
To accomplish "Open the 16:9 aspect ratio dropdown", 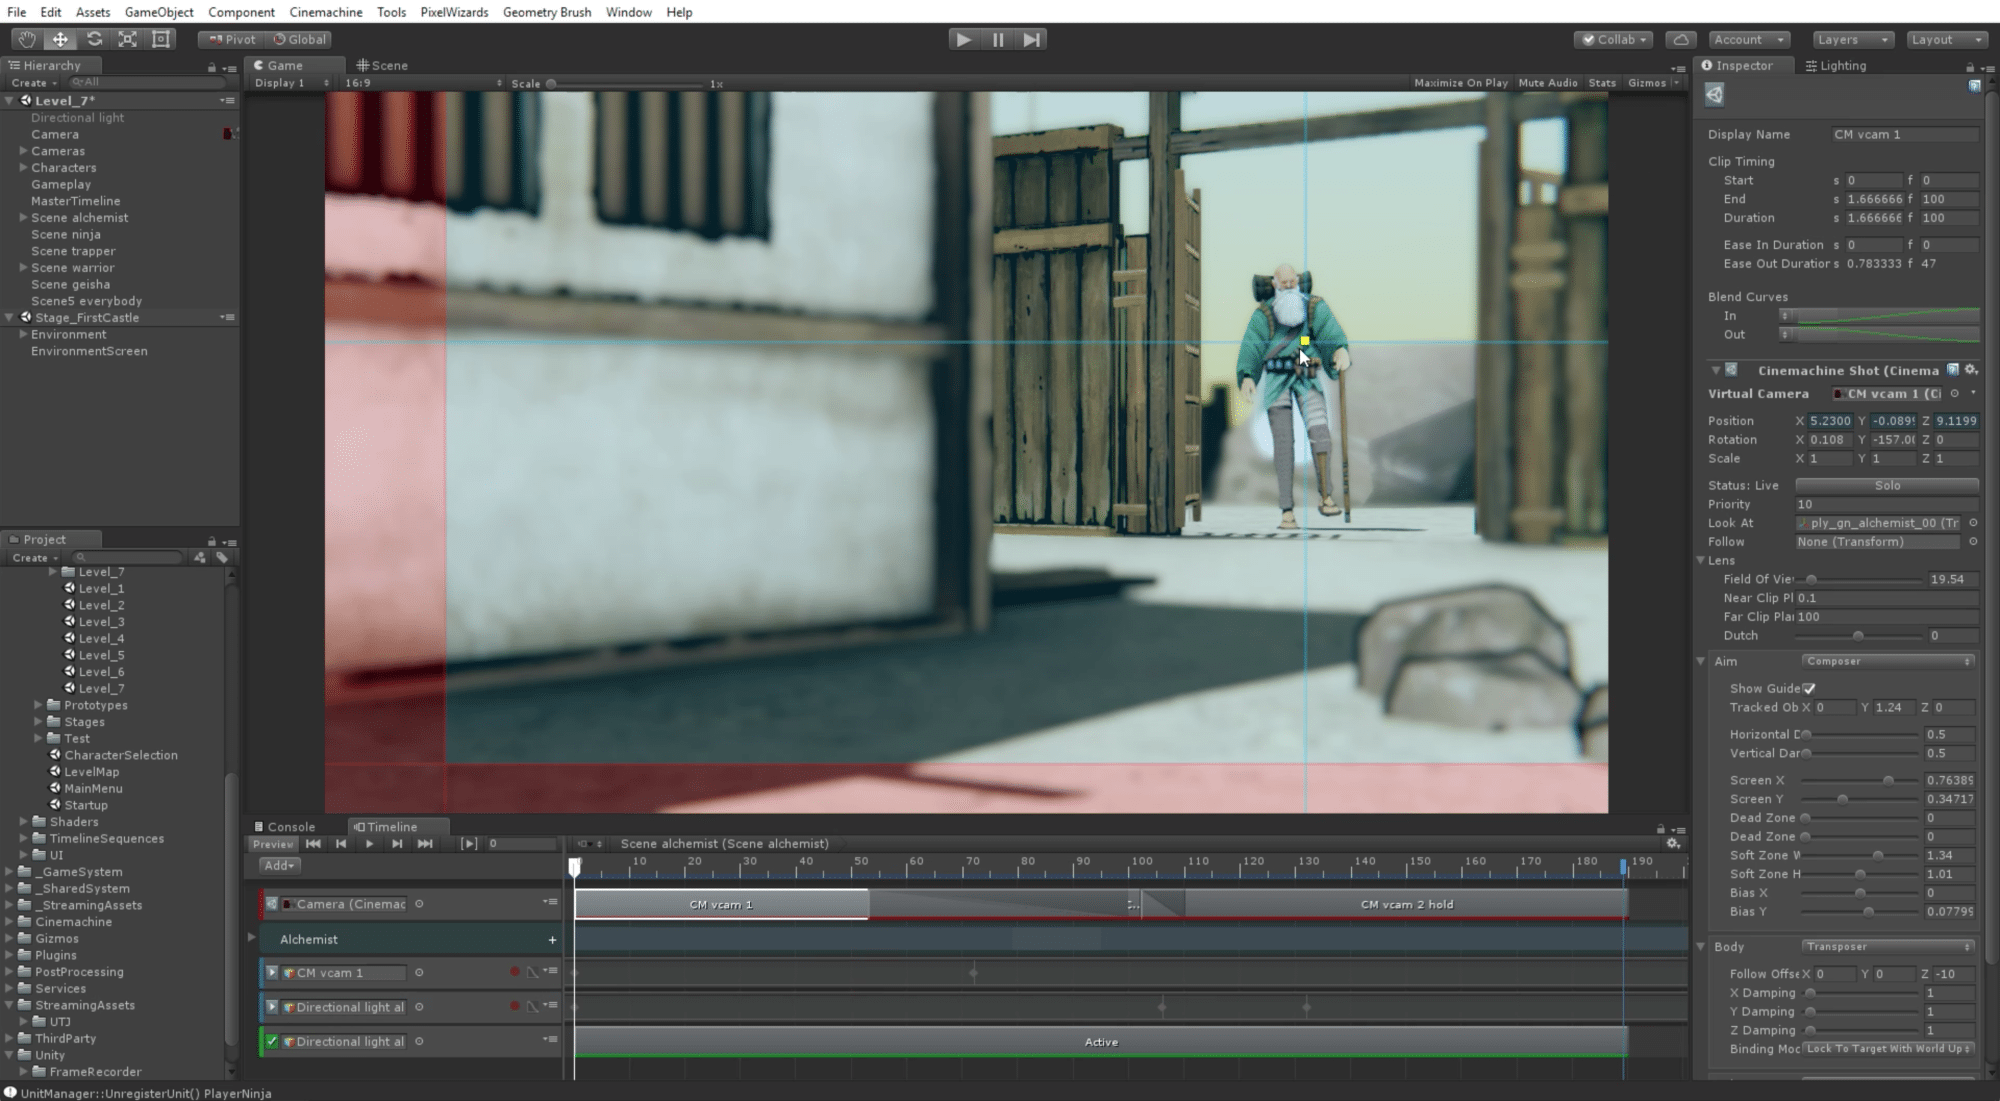I will (423, 83).
